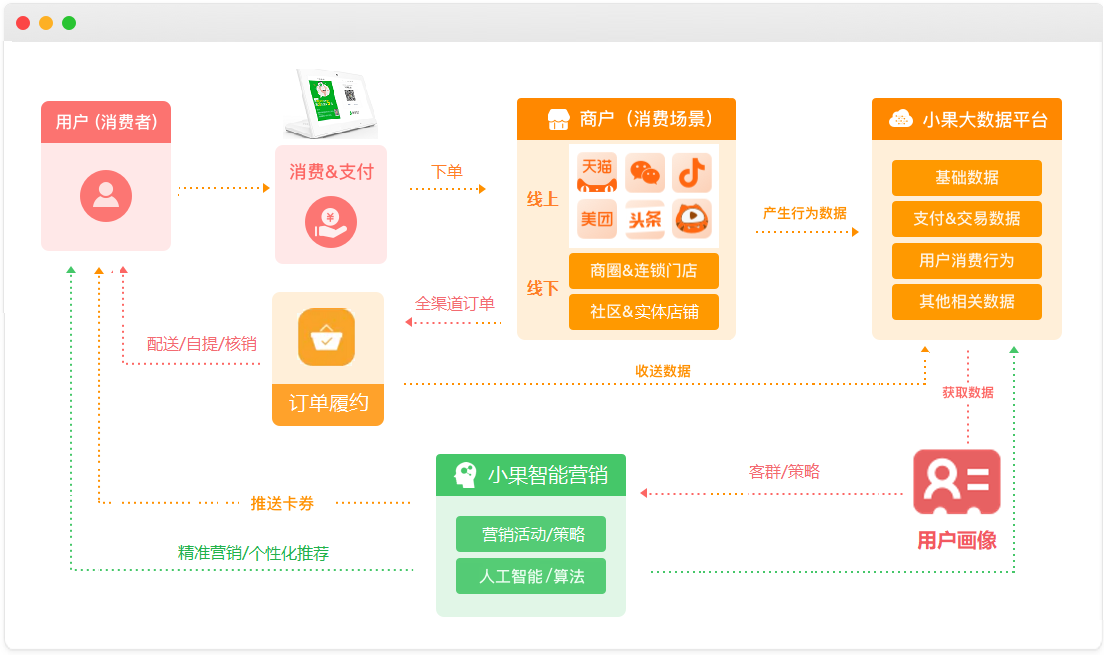The image size is (1106, 655).
Task: Click the Tmall (天猫) platform icon
Action: (597, 173)
